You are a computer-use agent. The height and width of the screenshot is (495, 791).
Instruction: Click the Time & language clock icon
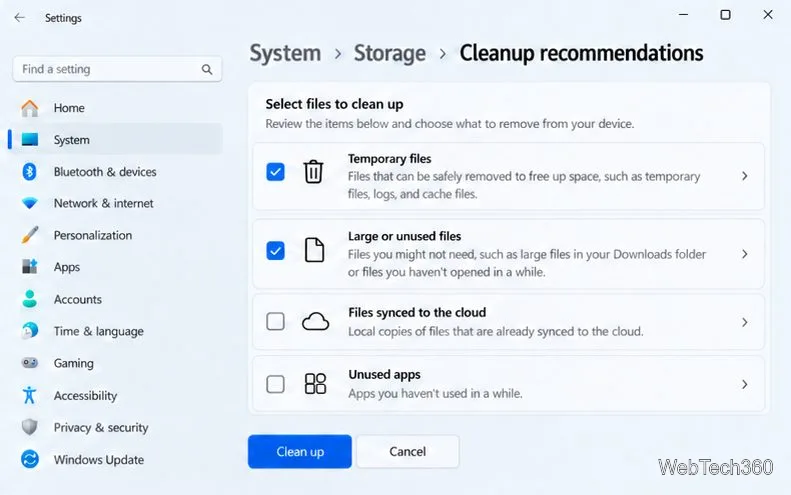coord(30,331)
